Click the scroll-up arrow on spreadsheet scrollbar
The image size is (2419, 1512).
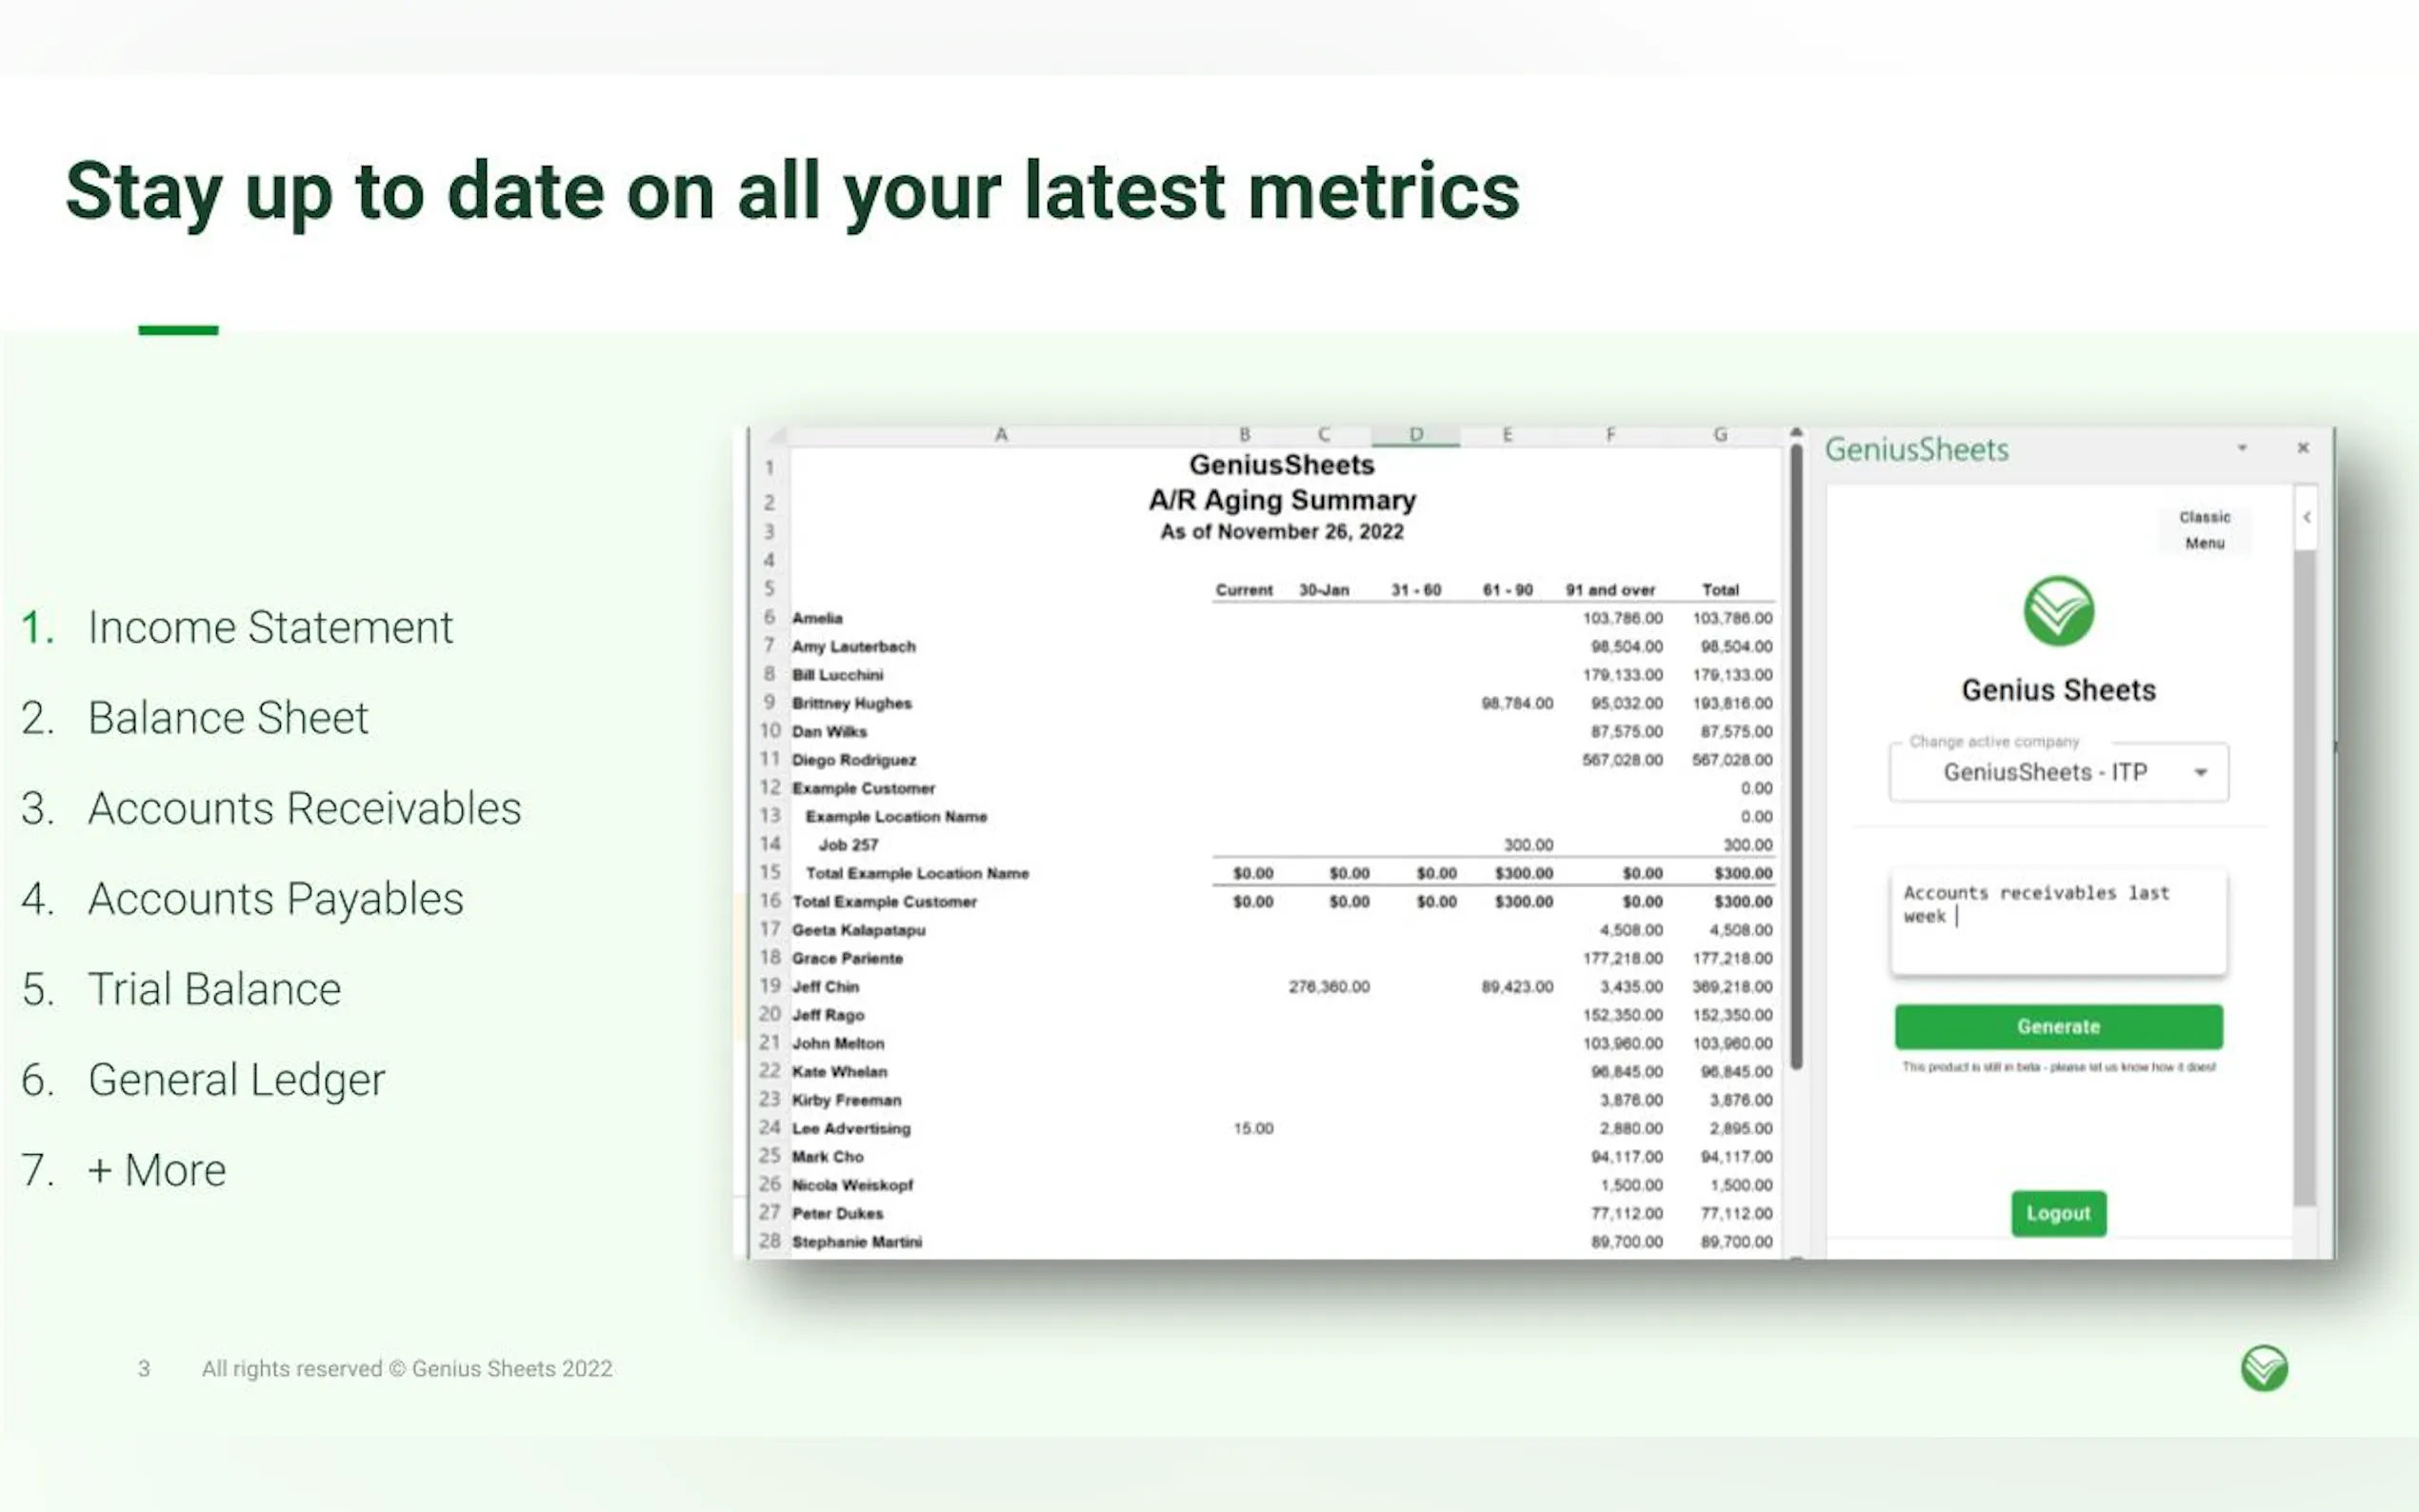[1796, 432]
